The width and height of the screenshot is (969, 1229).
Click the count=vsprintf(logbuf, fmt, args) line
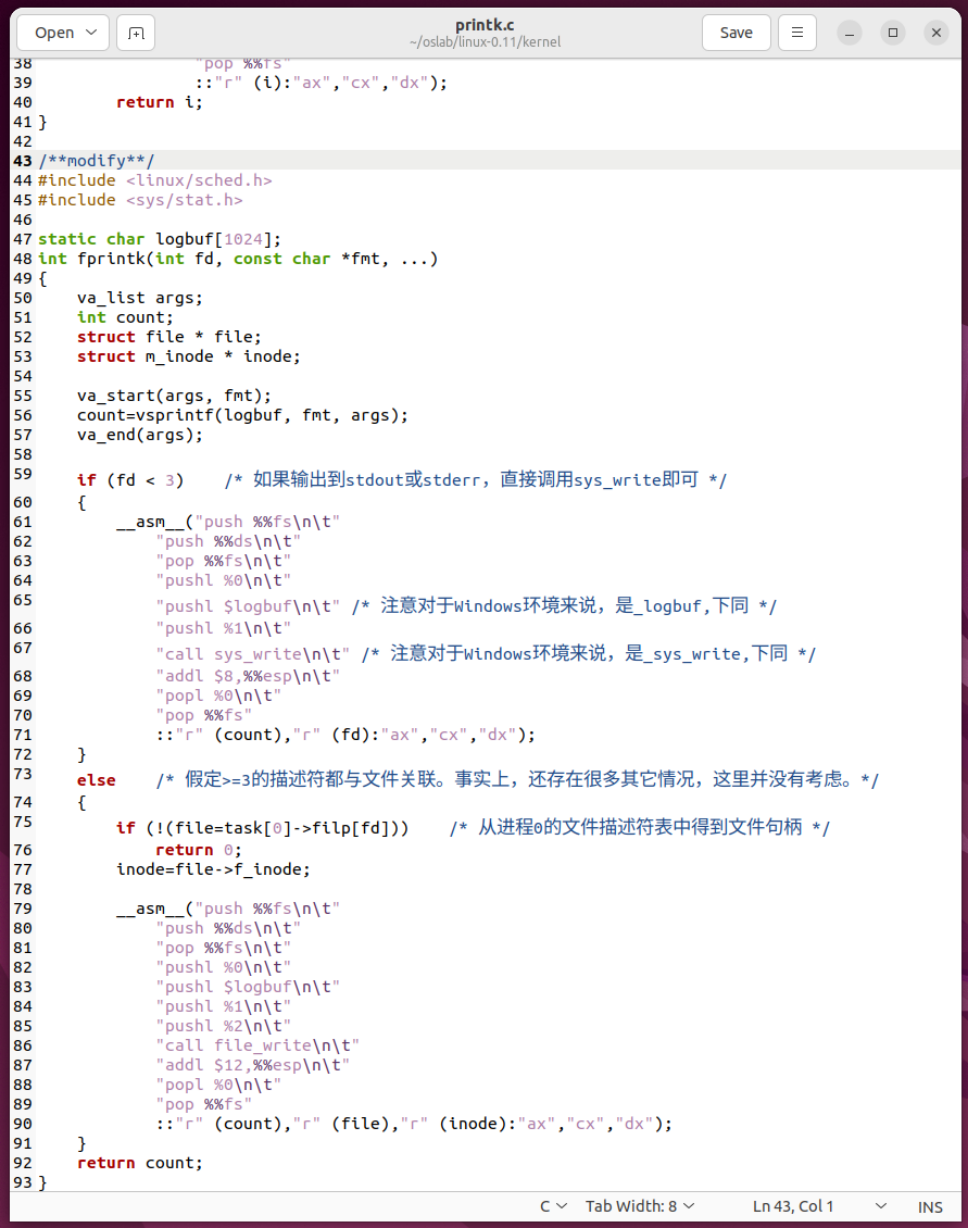pyautogui.click(x=243, y=415)
